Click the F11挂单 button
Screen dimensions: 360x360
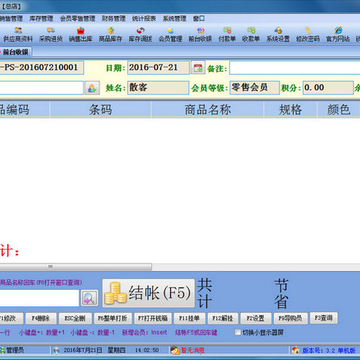(x=189, y=318)
